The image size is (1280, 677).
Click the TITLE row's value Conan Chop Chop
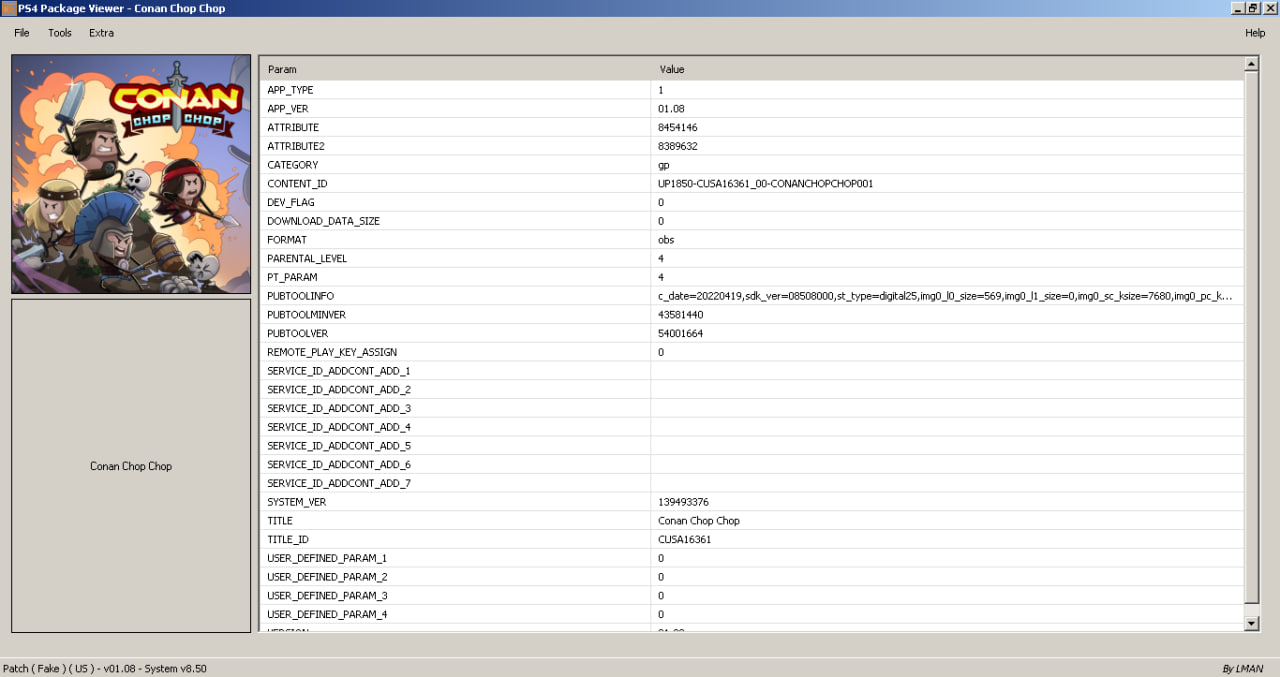(x=699, y=521)
